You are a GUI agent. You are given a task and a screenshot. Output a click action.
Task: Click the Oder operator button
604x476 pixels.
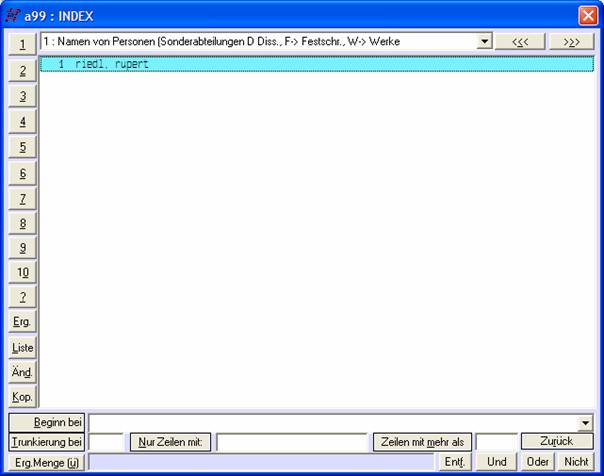pyautogui.click(x=538, y=462)
